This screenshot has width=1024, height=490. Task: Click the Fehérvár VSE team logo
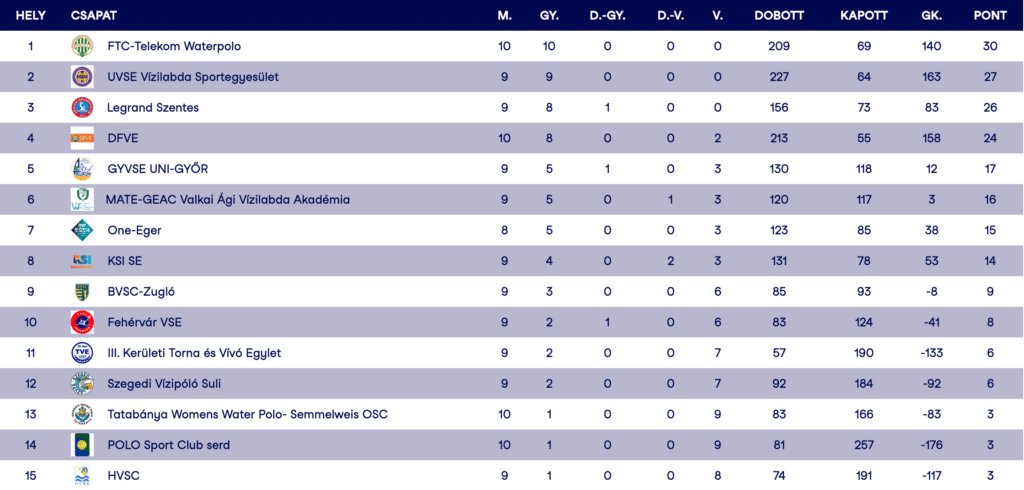[x=81, y=322]
